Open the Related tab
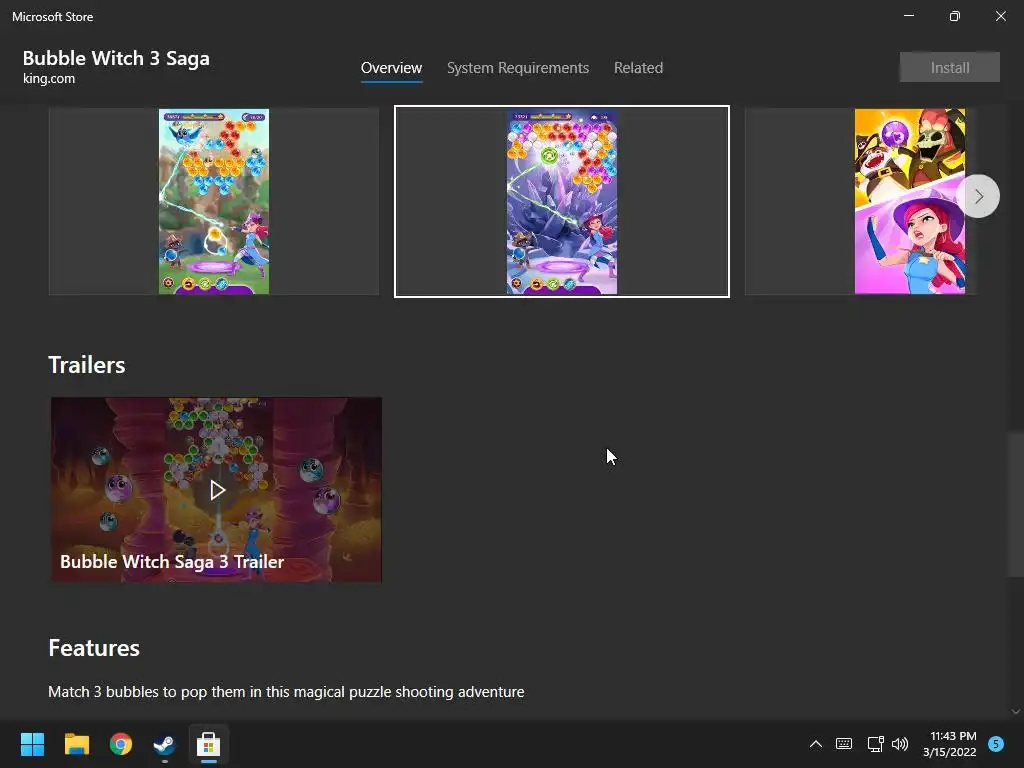The image size is (1024, 768). pos(638,68)
